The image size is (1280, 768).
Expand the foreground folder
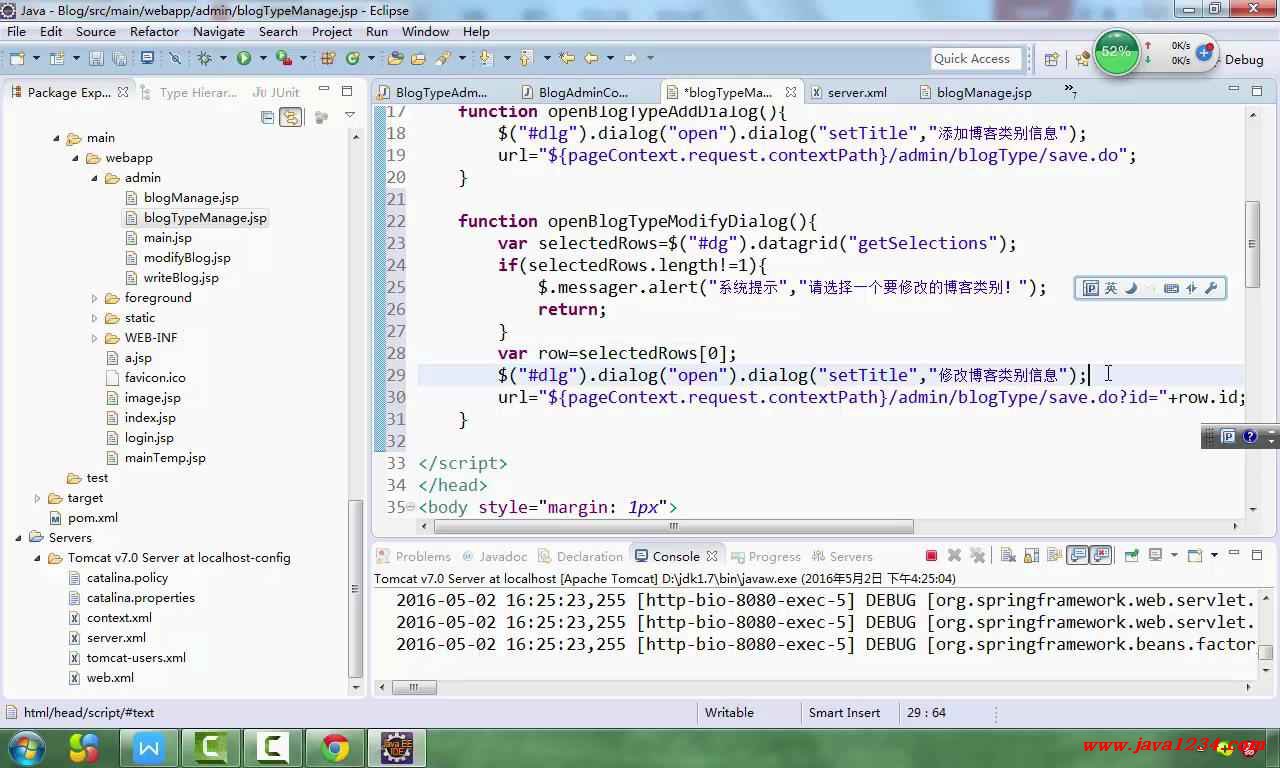pyautogui.click(x=95, y=298)
